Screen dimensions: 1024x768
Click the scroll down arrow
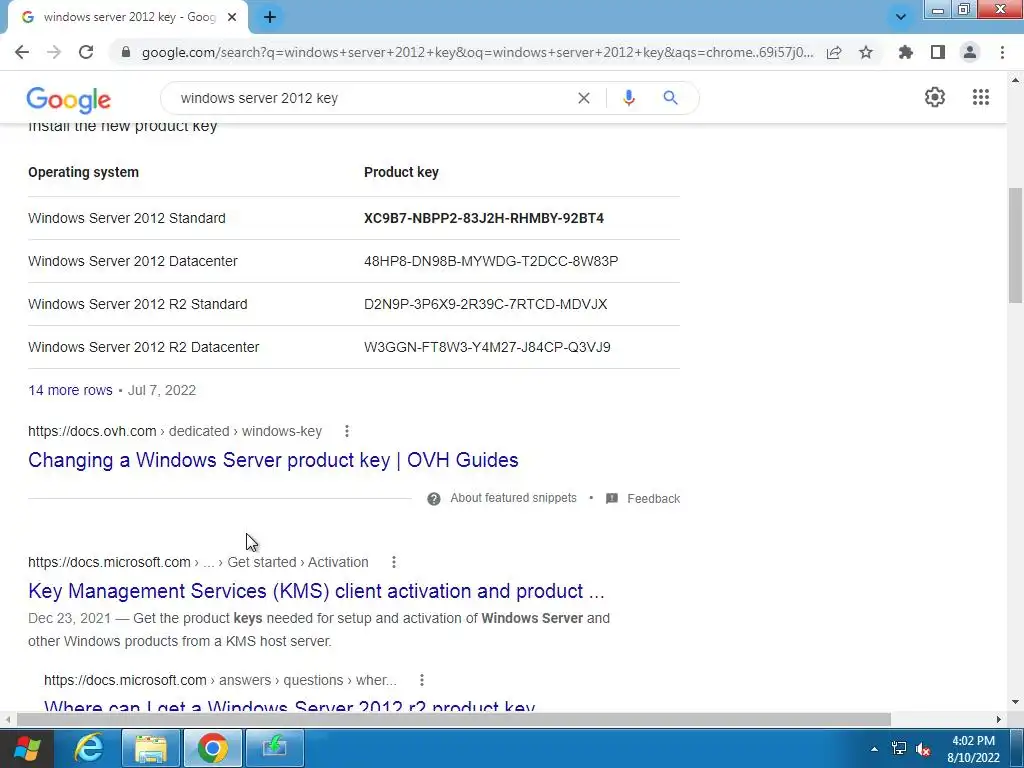click(x=1016, y=702)
